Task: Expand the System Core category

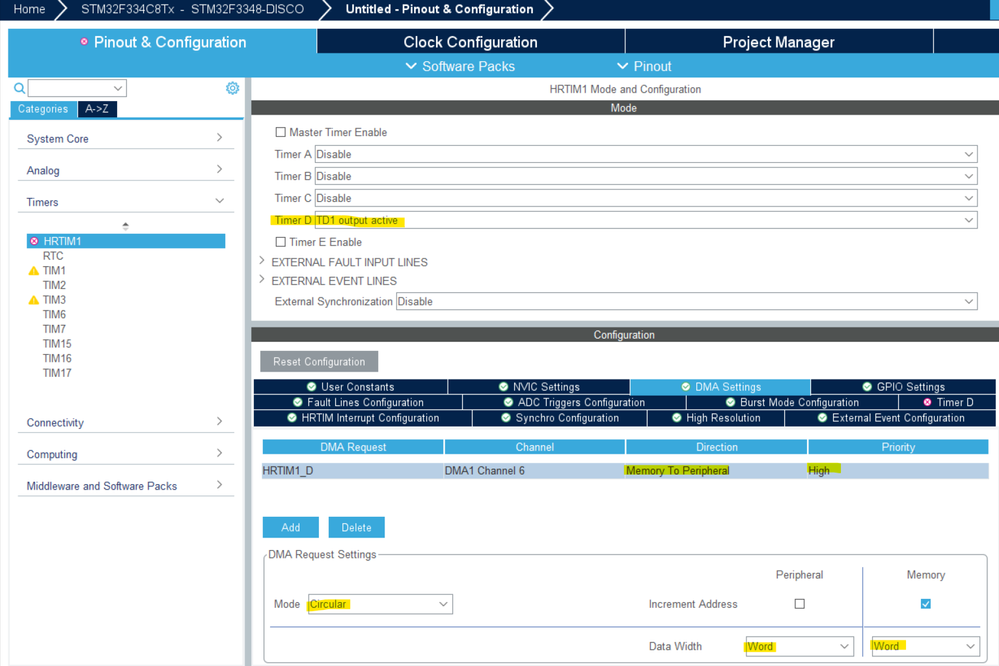Action: pyautogui.click(x=126, y=138)
